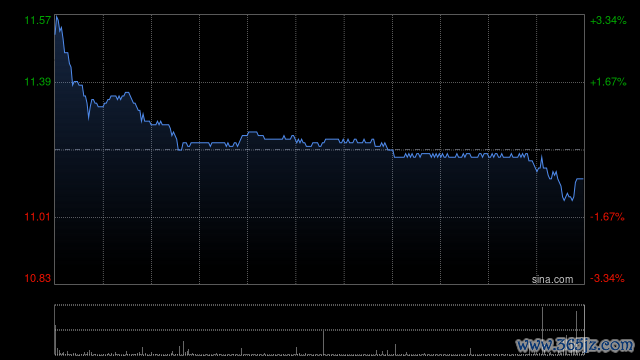Image resolution: width=640 pixels, height=360 pixels.
Task: Click the lowest dip near session end
Action: point(572,200)
